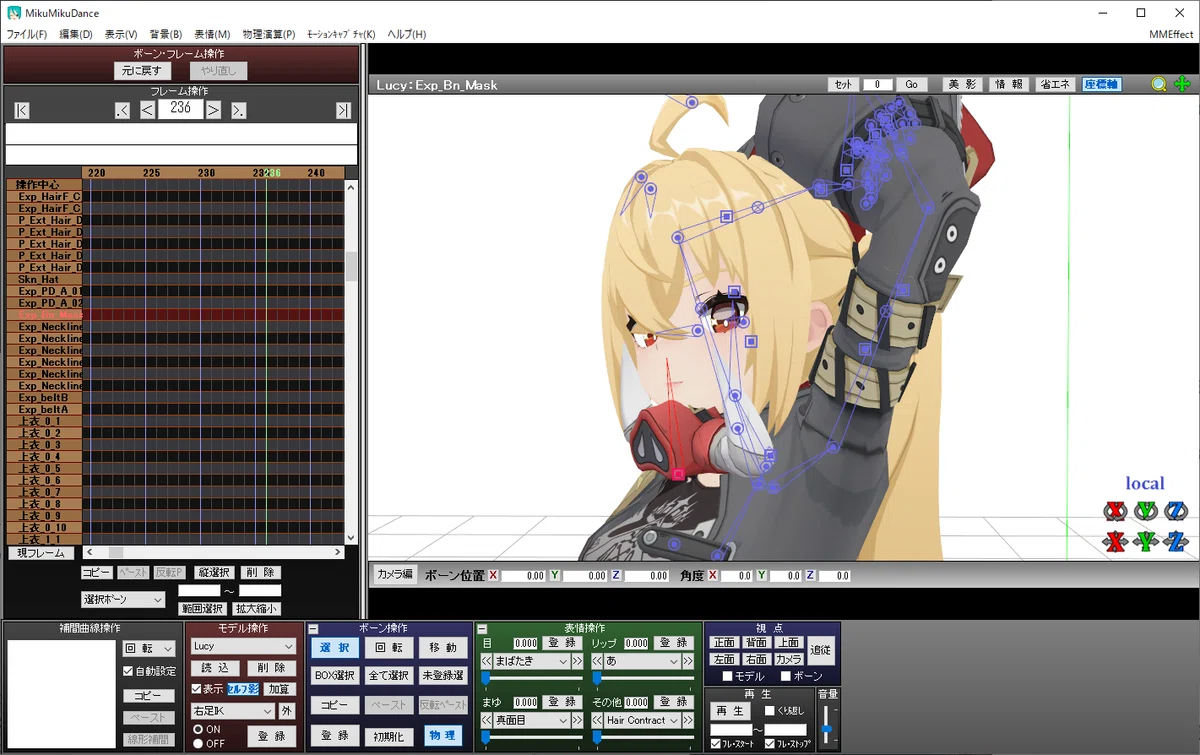This screenshot has height=755, width=1200.
Task: Click next lip morph >> arrow
Action: 688,662
